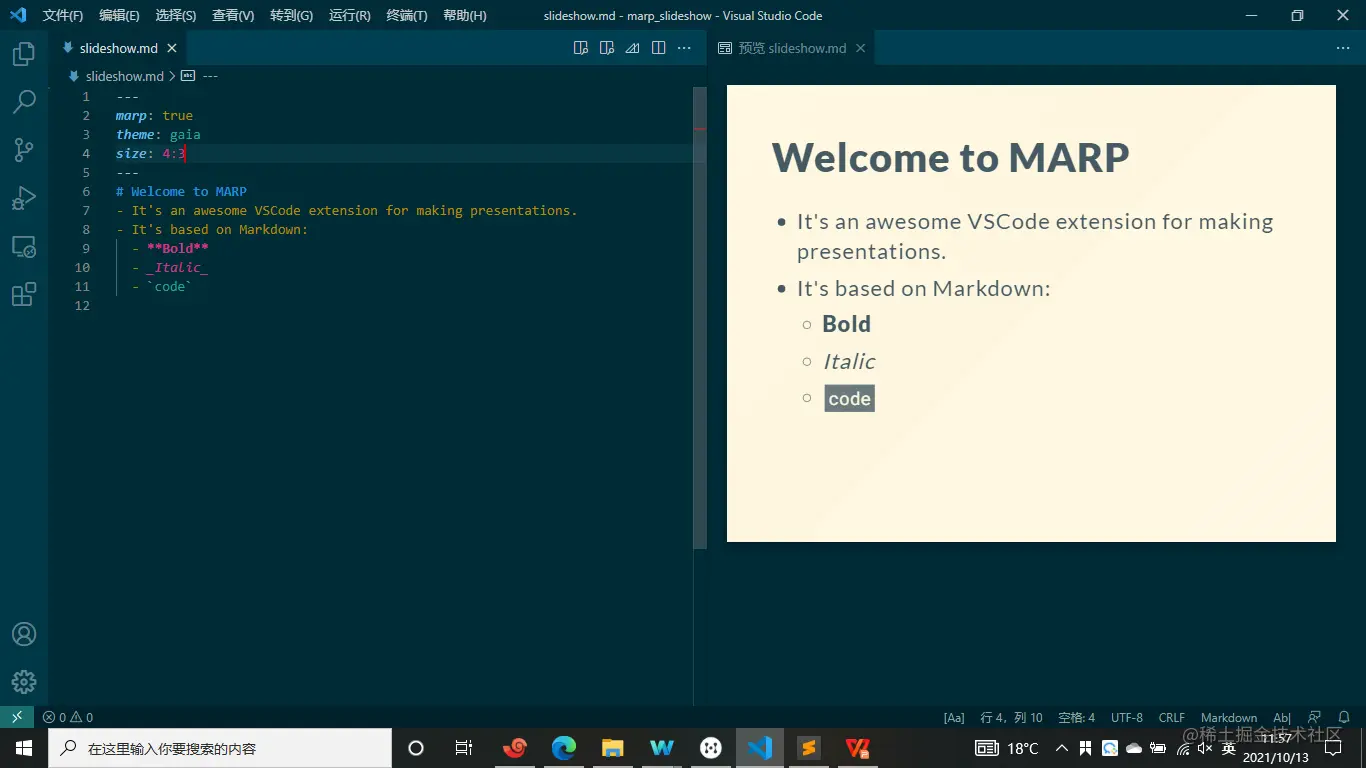Screen dimensions: 1366x768
Task: Open the Explorer view in activity bar
Action: 24,54
